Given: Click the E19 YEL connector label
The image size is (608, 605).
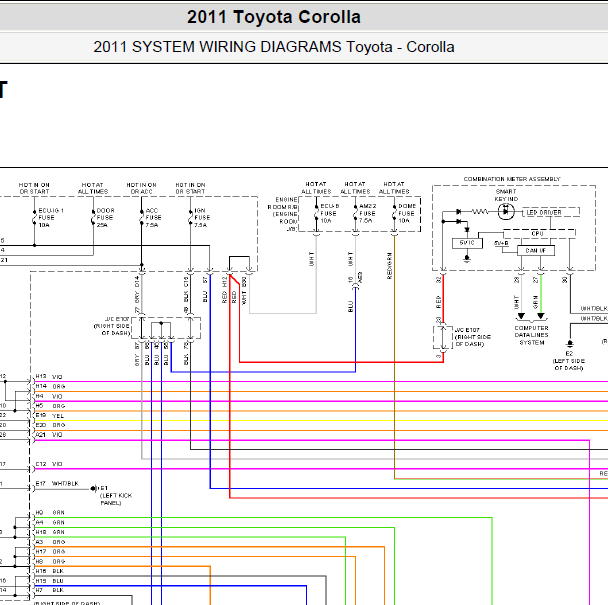Looking at the screenshot, I should tap(50, 416).
